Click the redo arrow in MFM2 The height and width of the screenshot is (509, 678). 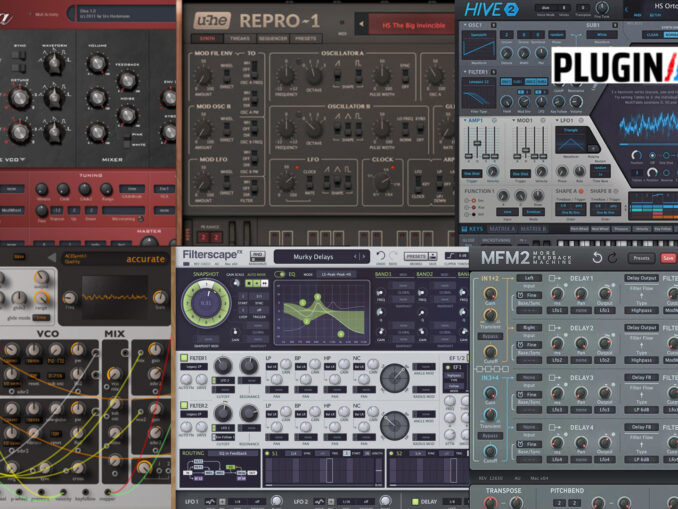(x=612, y=258)
